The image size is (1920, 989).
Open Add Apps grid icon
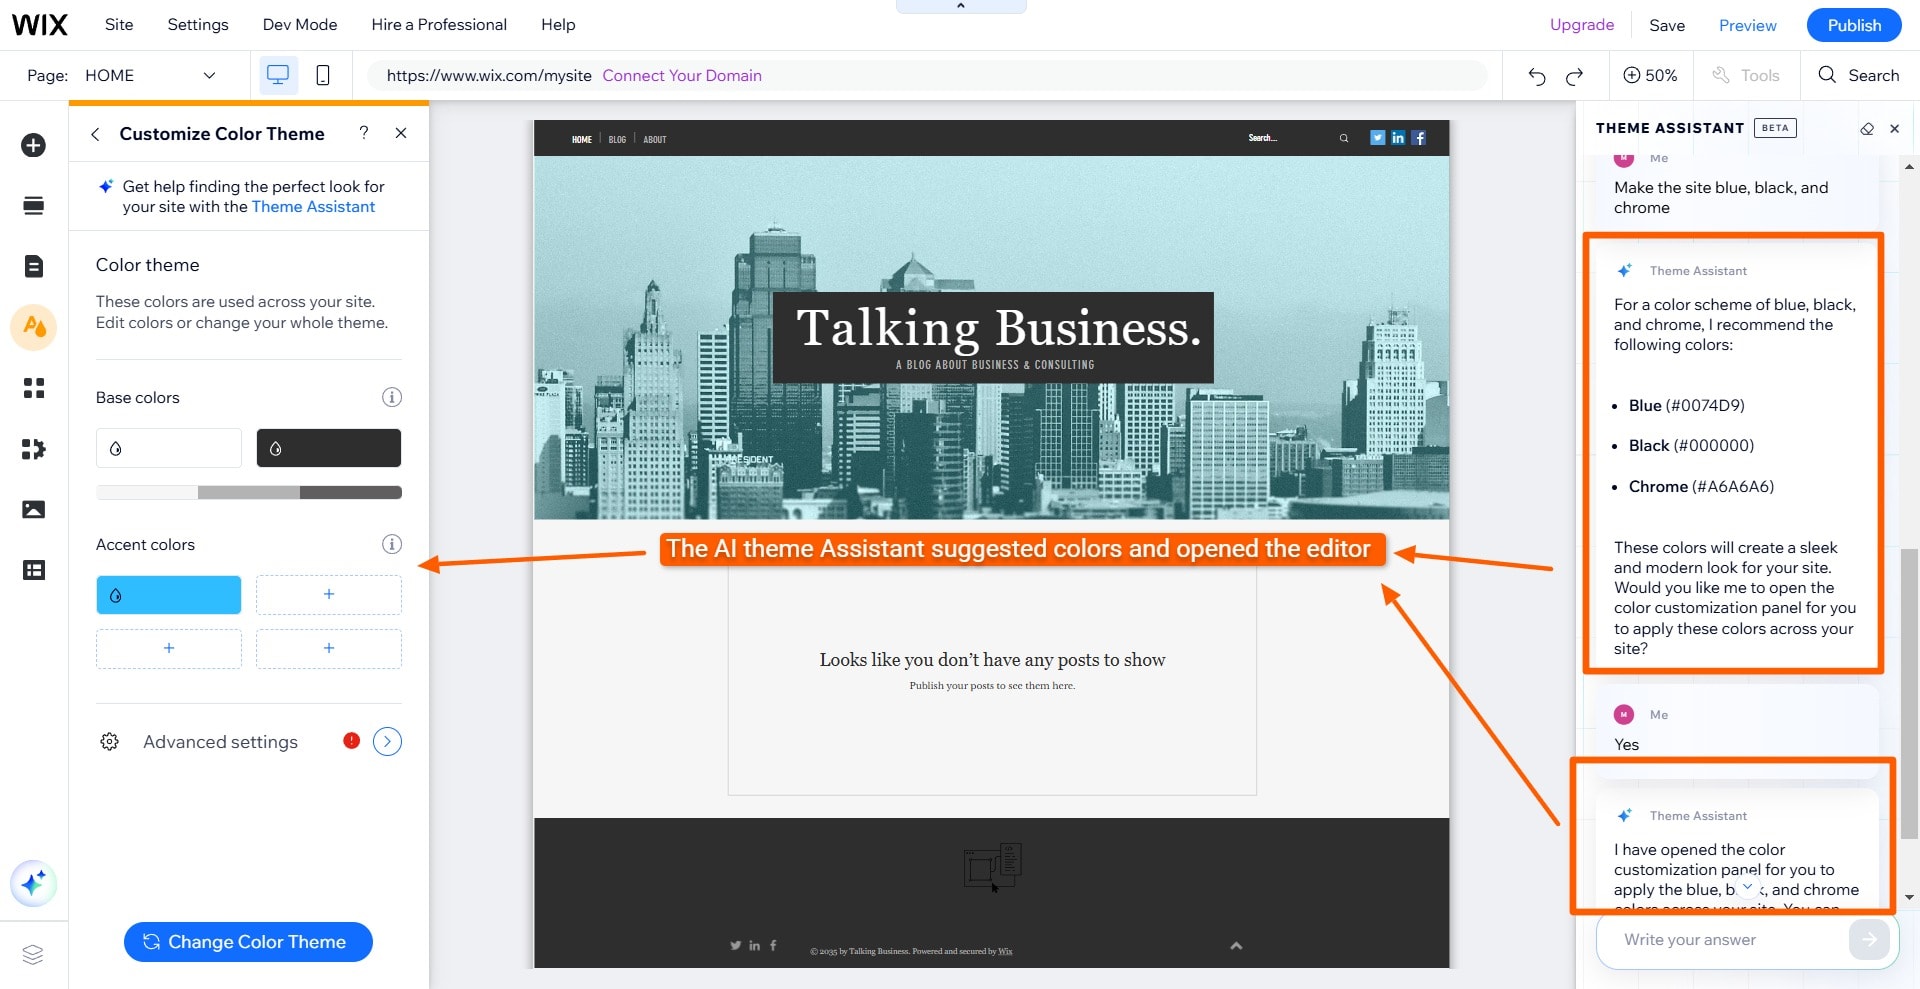pos(33,388)
